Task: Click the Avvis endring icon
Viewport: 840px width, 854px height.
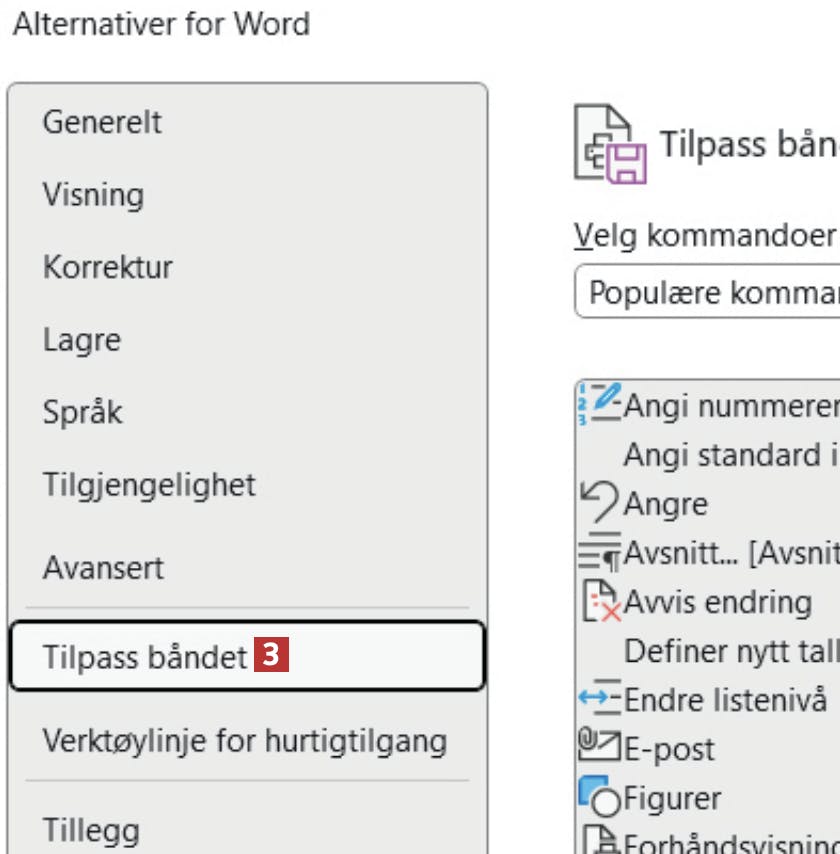Action: point(601,601)
